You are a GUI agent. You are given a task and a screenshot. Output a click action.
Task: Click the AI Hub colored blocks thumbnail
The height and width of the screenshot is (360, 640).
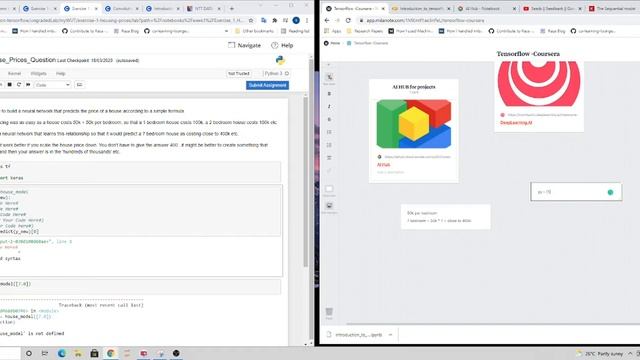(413, 124)
